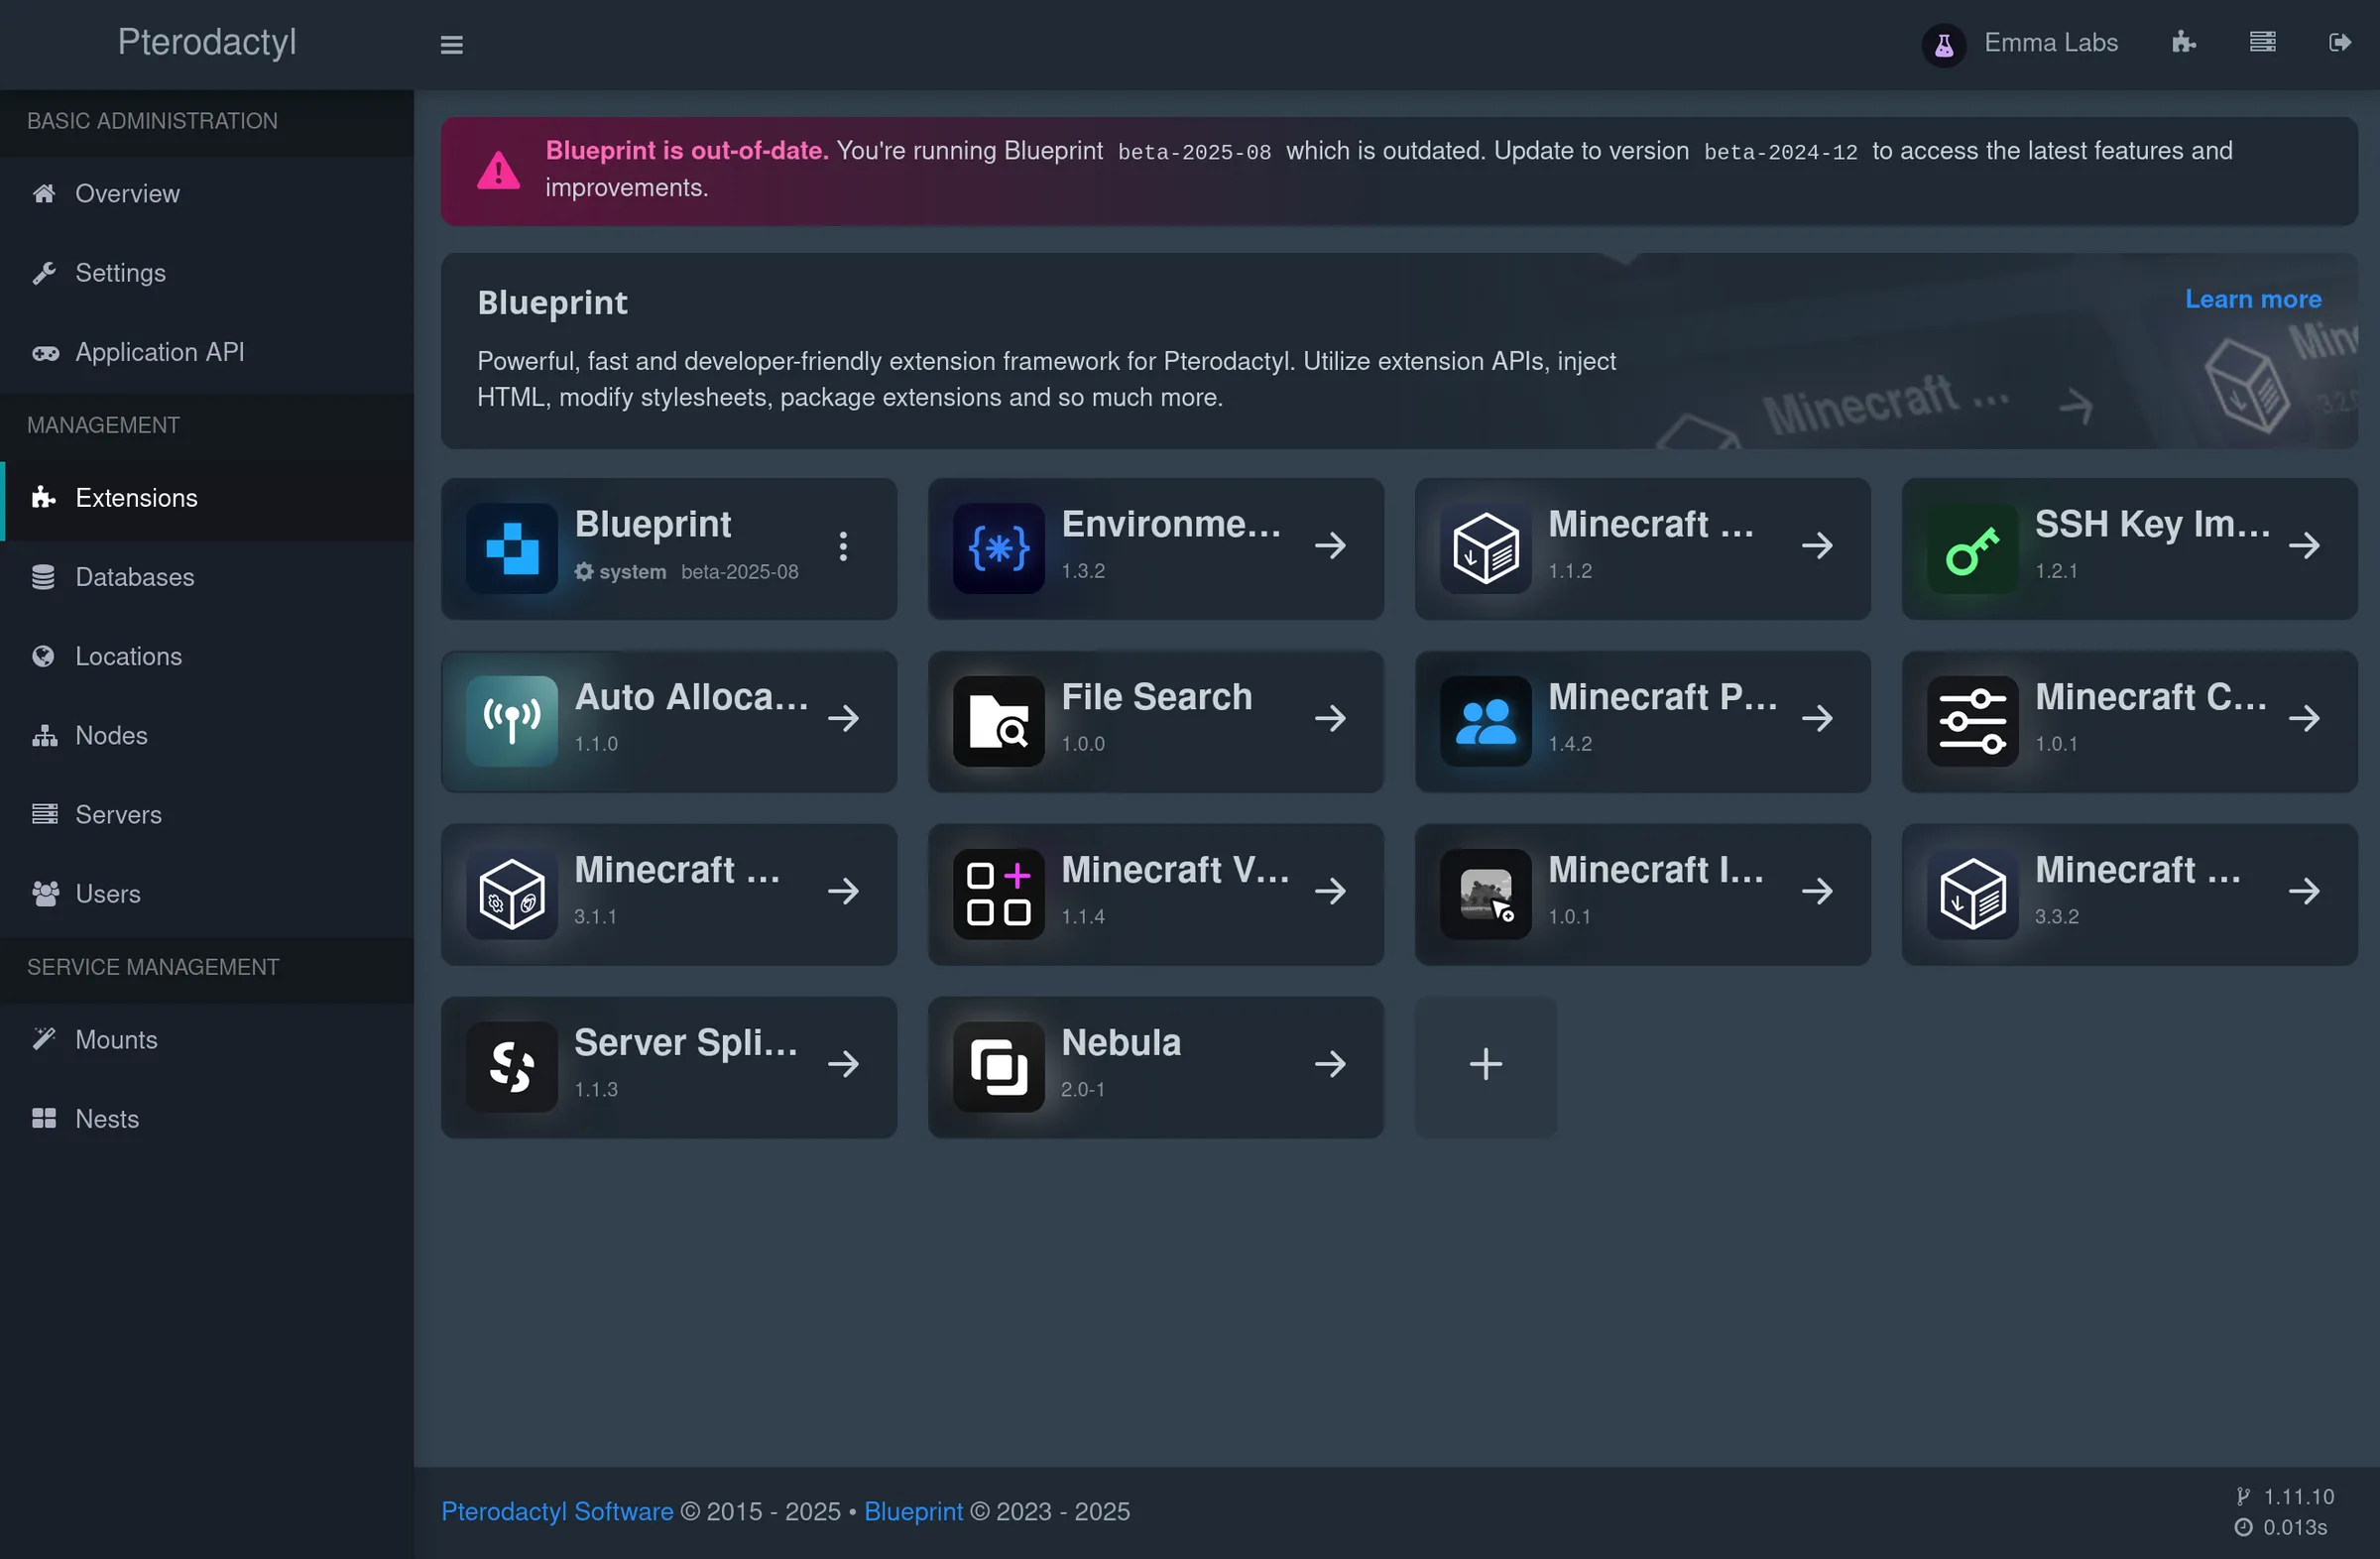
Task: Click the plus tile to add a new extension
Action: (1486, 1064)
